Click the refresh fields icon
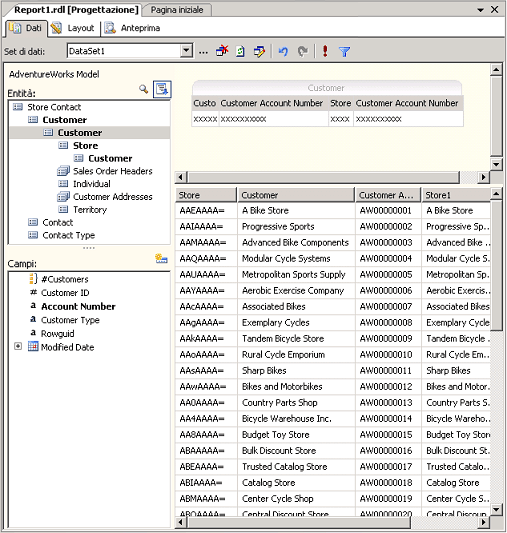The image size is (507, 533). pyautogui.click(x=240, y=51)
